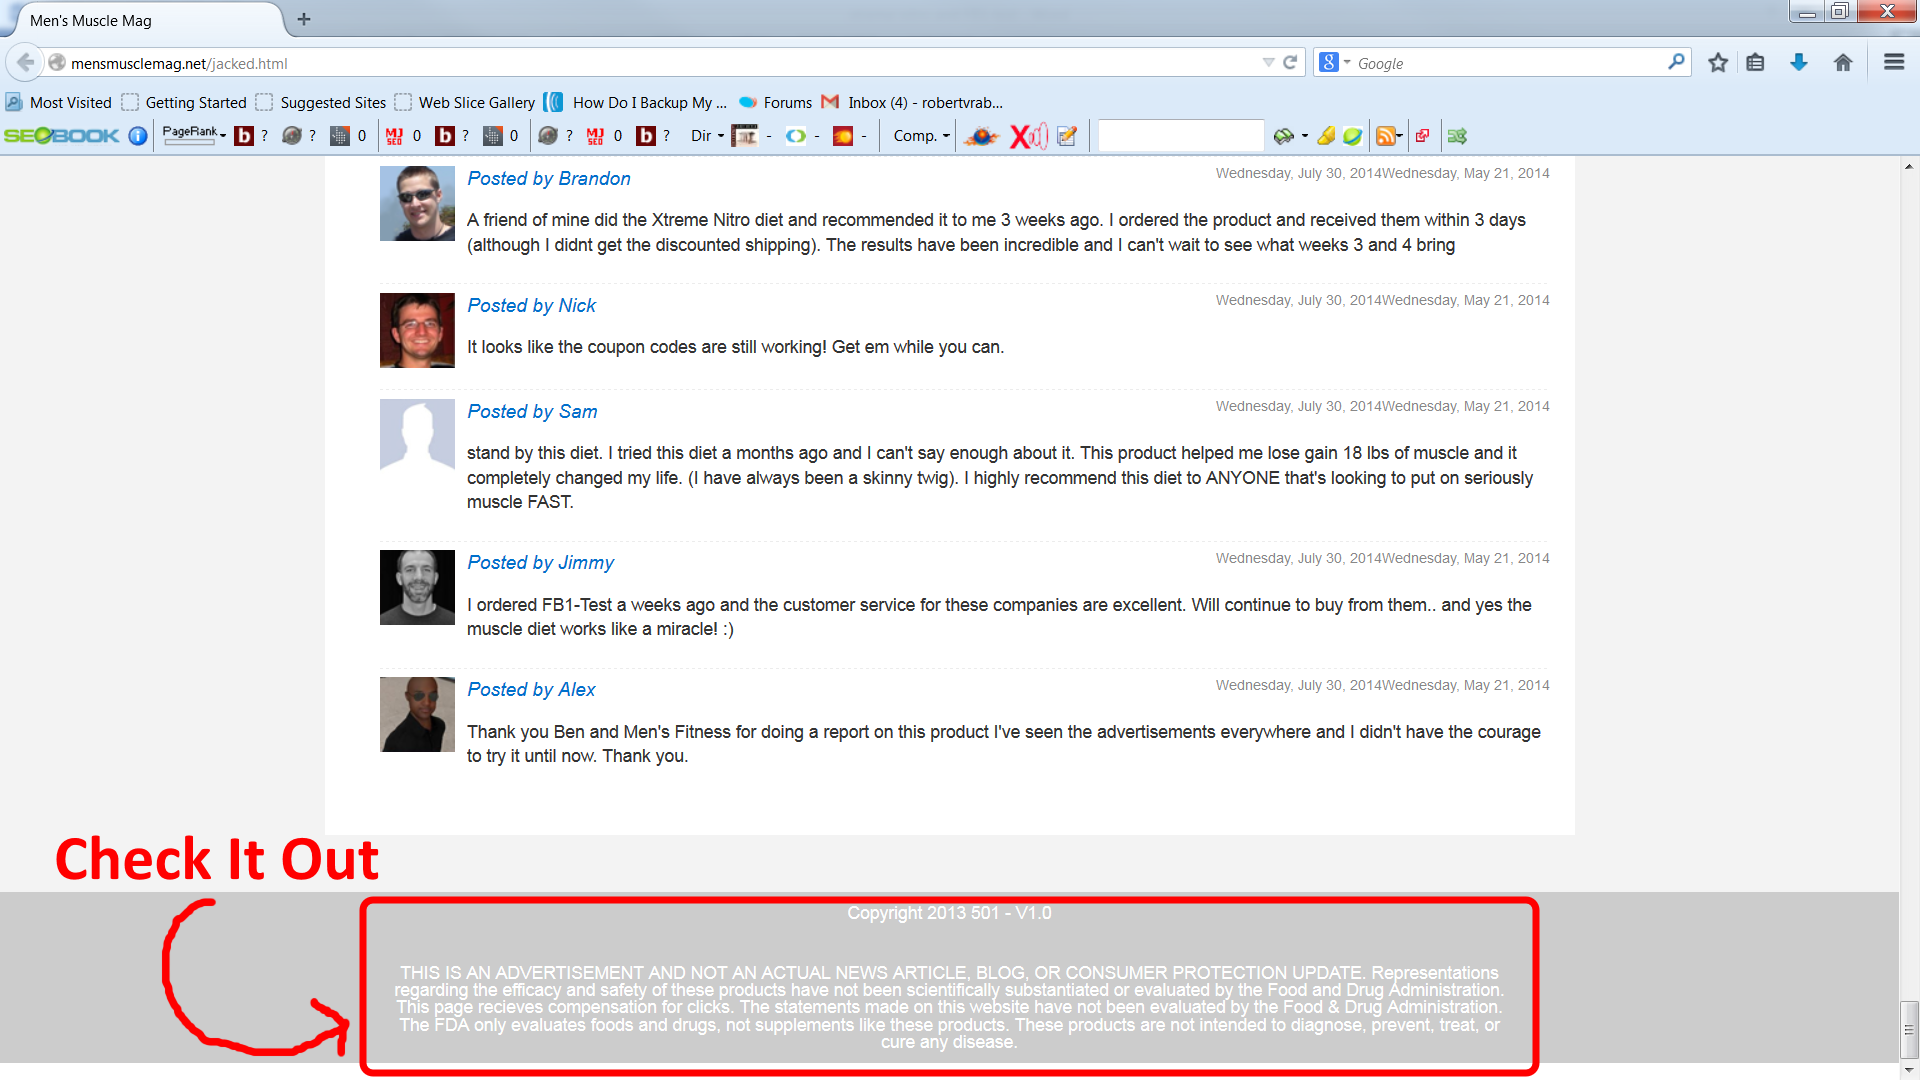Open the How Do I Backup My bookmark
Screen dimensions: 1920x1080
635,102
